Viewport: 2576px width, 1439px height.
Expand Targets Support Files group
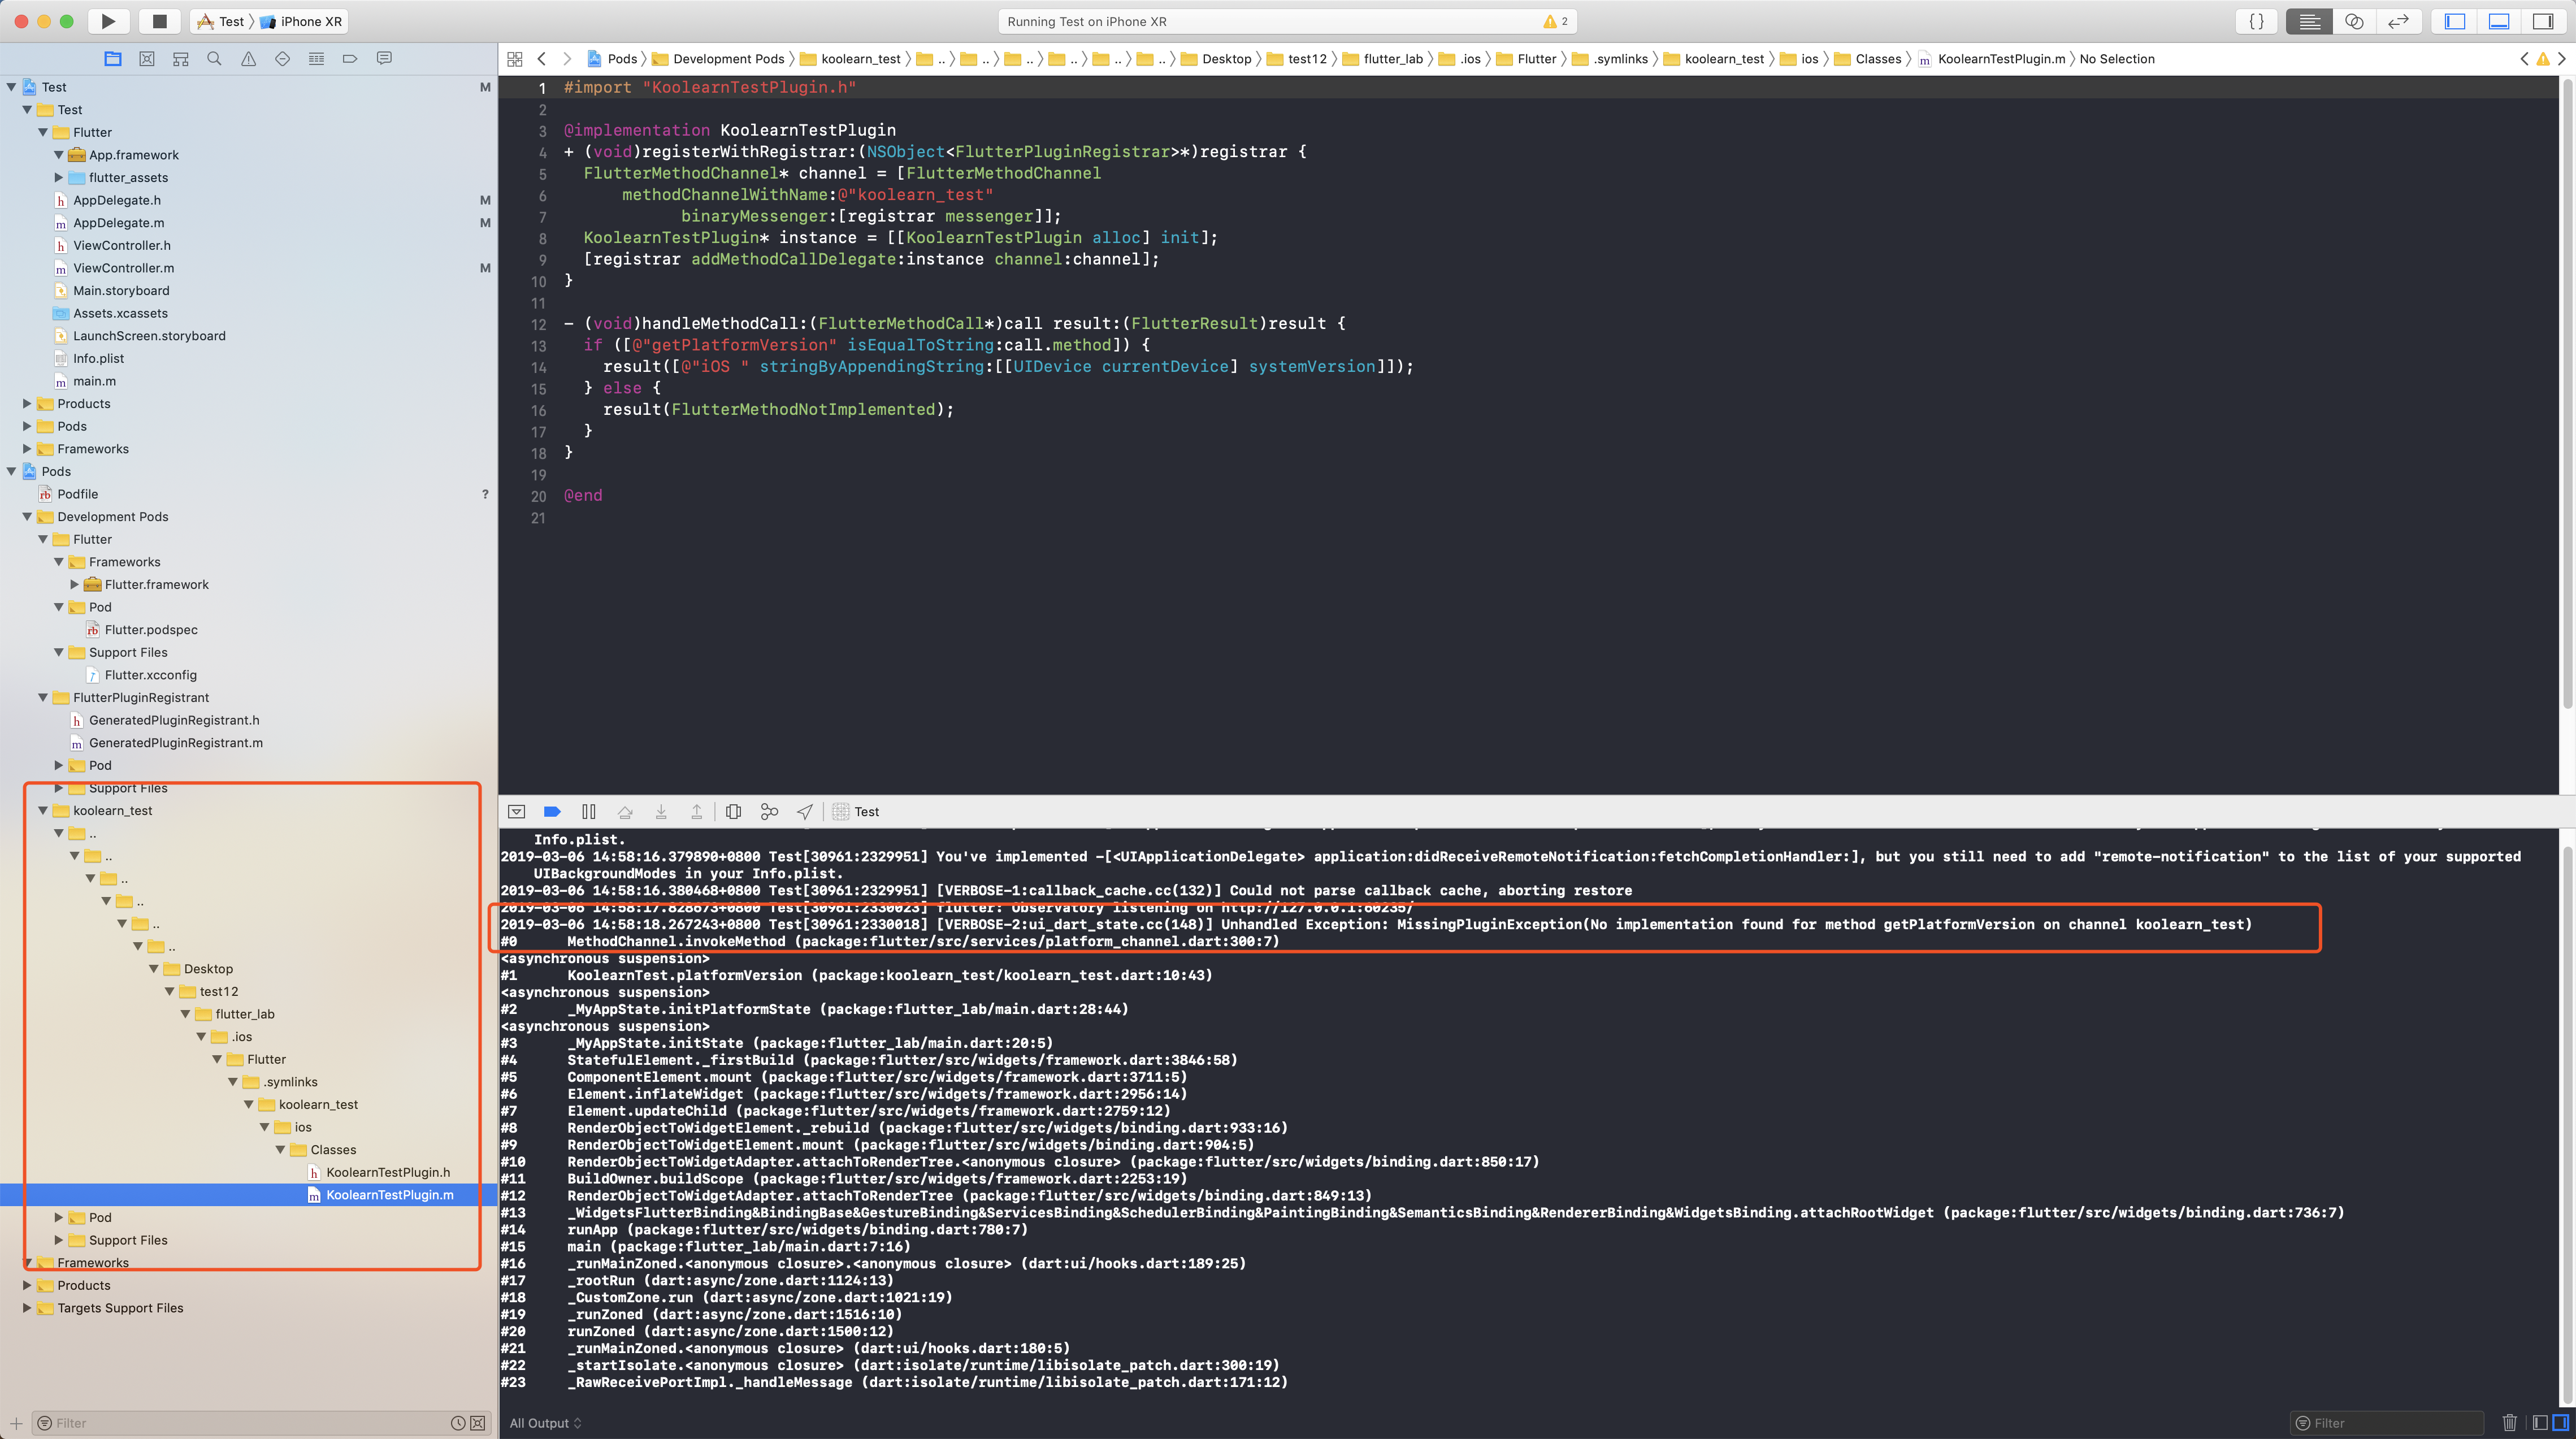(27, 1308)
